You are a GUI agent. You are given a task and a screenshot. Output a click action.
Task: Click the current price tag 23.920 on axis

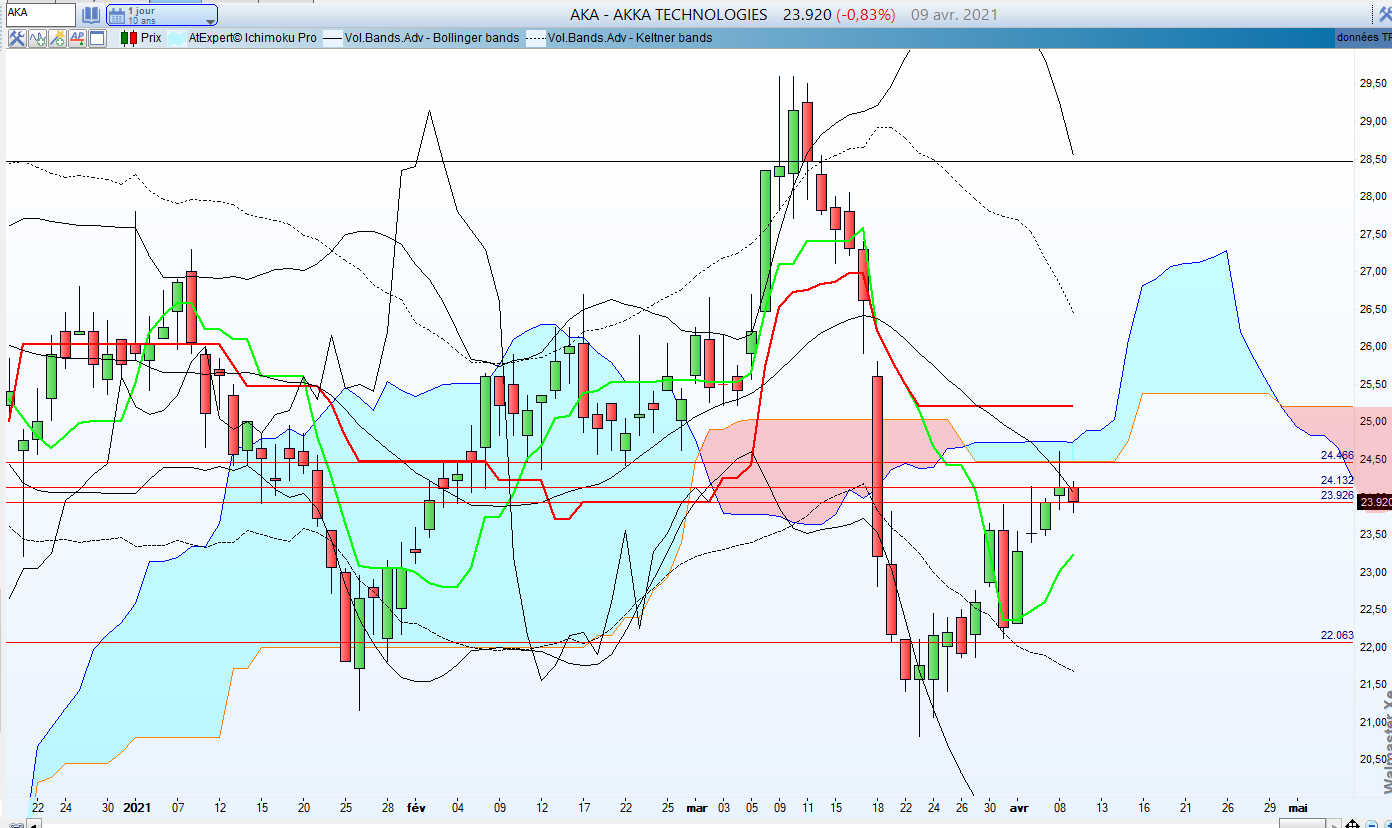click(x=1374, y=502)
